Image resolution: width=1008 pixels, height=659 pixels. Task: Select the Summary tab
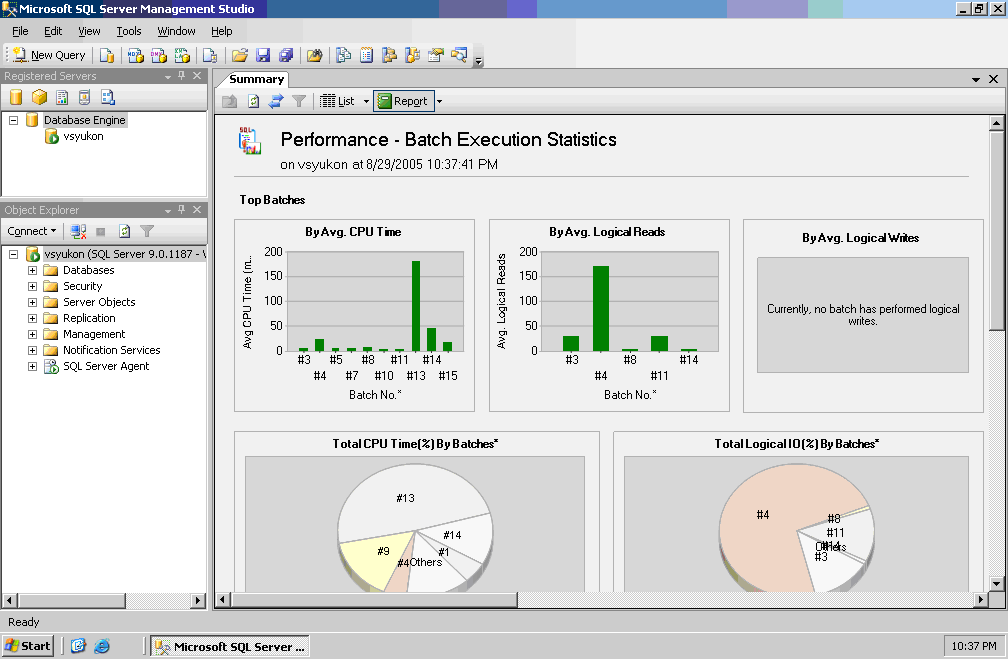pyautogui.click(x=257, y=79)
